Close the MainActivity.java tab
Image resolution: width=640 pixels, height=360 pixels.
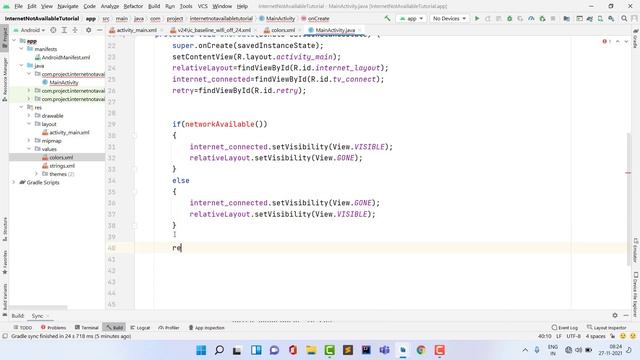click(x=360, y=30)
